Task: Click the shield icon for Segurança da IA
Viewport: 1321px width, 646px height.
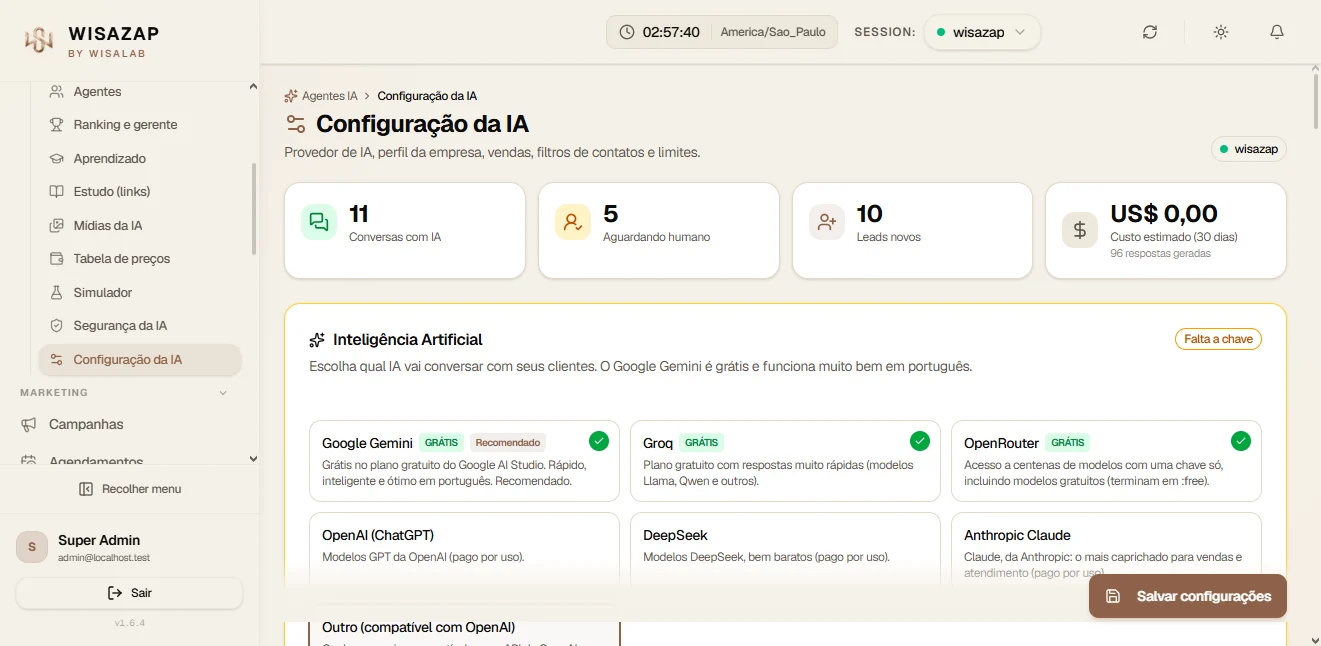Action: click(57, 326)
